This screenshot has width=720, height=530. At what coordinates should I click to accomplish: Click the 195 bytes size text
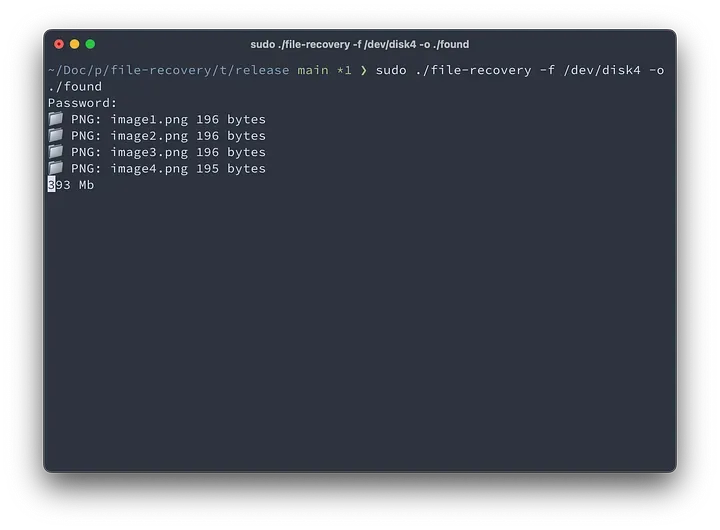231,168
